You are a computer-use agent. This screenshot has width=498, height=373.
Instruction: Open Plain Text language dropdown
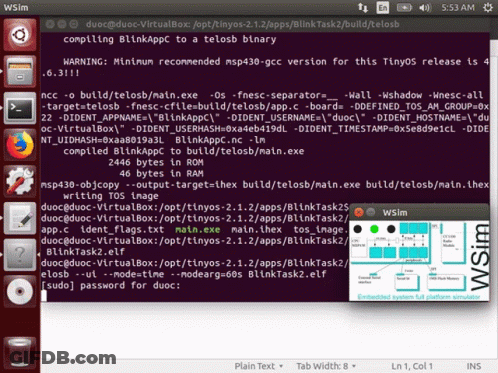coord(259,366)
